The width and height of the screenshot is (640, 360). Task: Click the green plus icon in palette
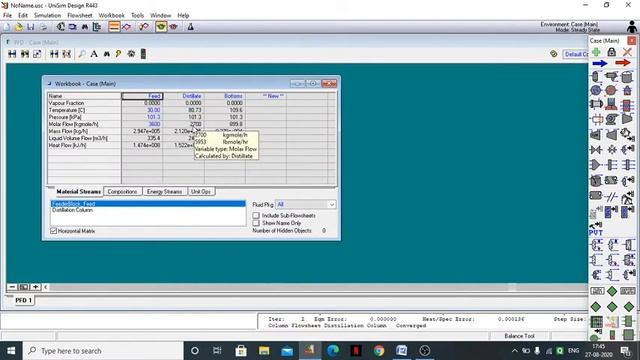596,52
